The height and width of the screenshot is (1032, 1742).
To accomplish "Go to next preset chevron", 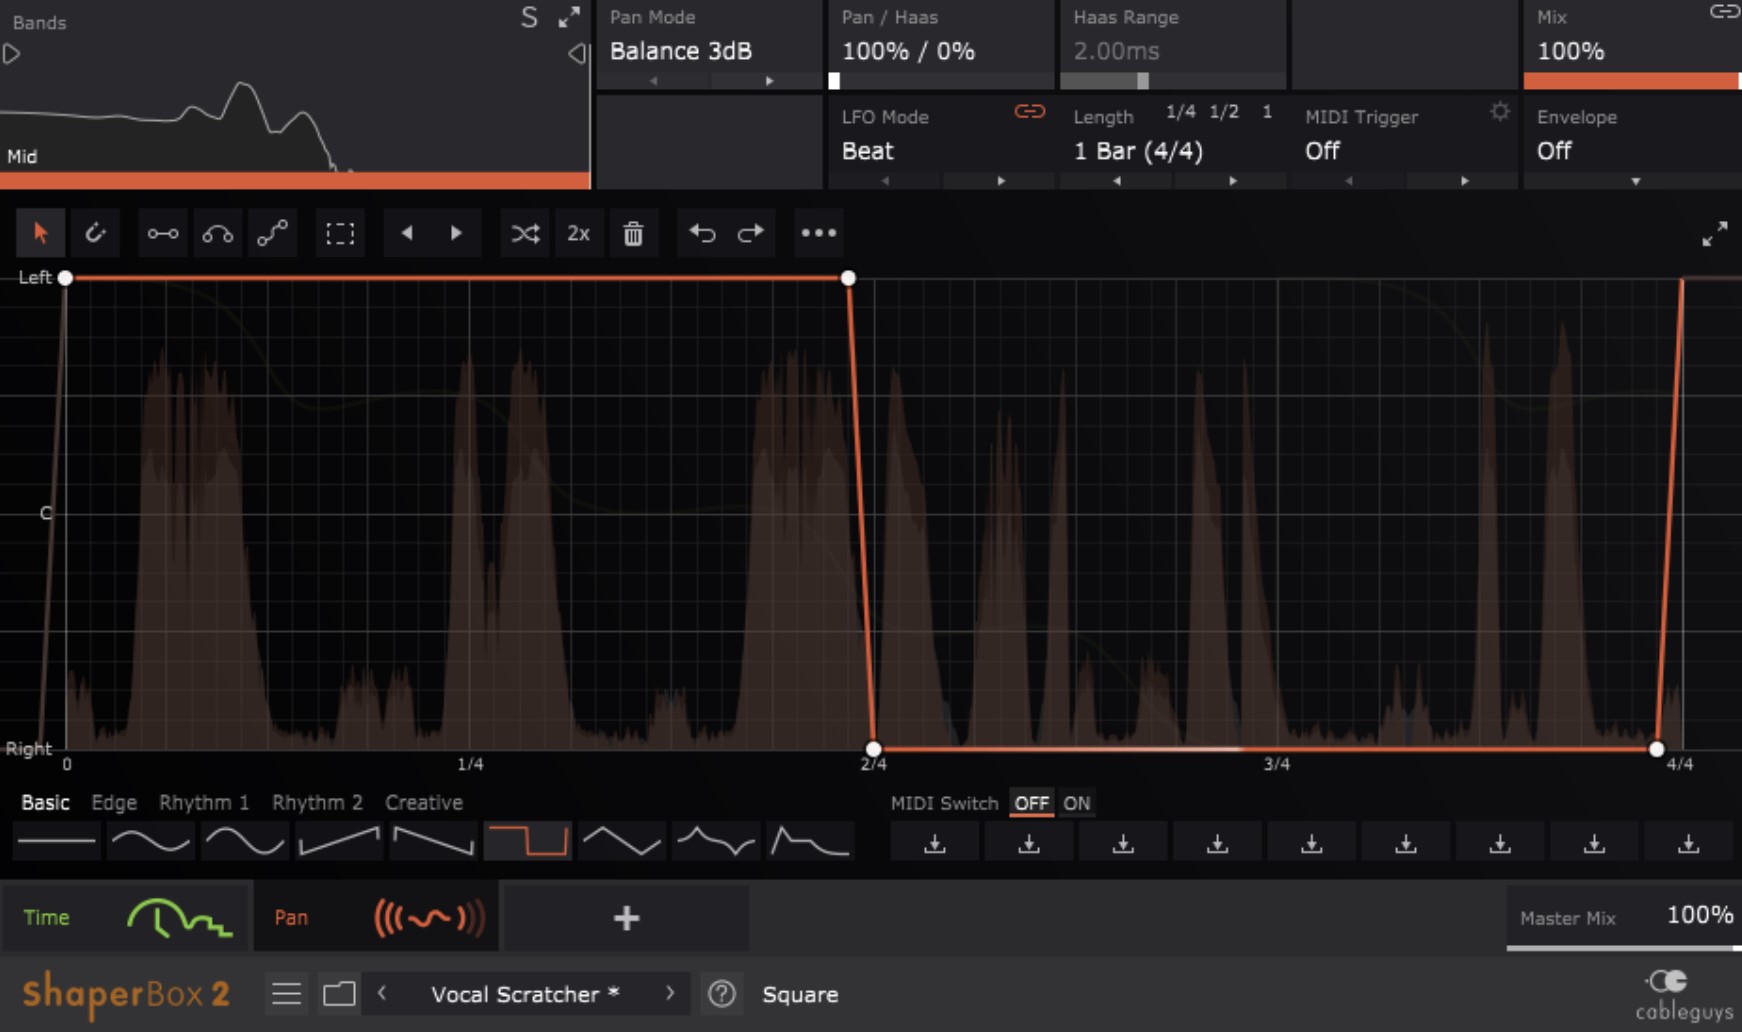I will [x=669, y=993].
